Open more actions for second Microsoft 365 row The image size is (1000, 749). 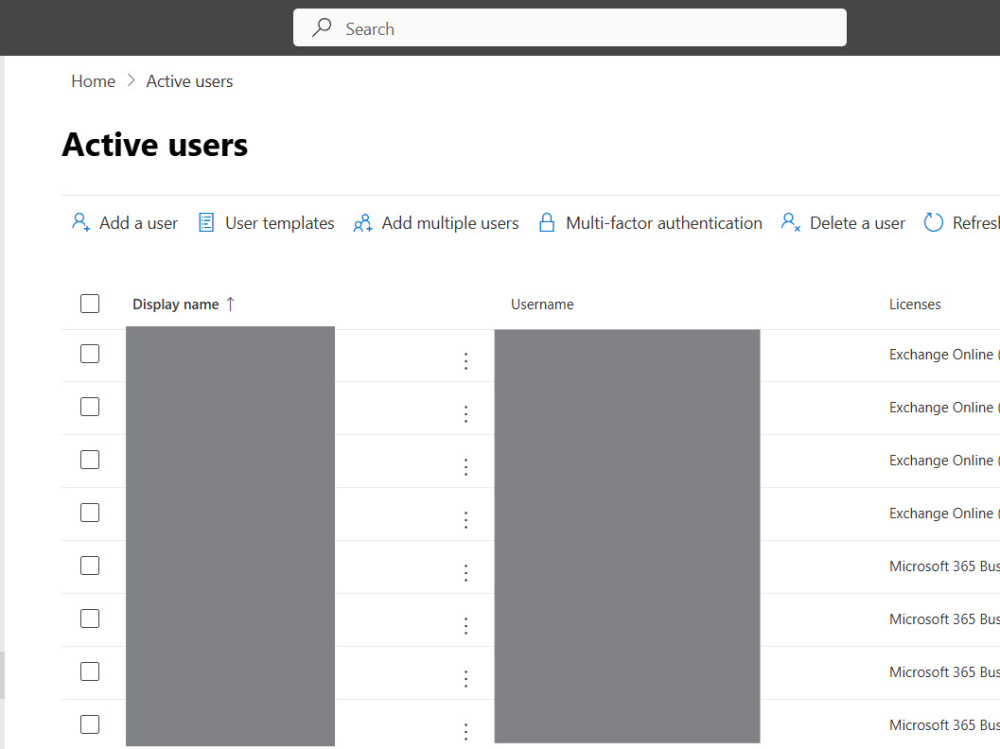466,626
